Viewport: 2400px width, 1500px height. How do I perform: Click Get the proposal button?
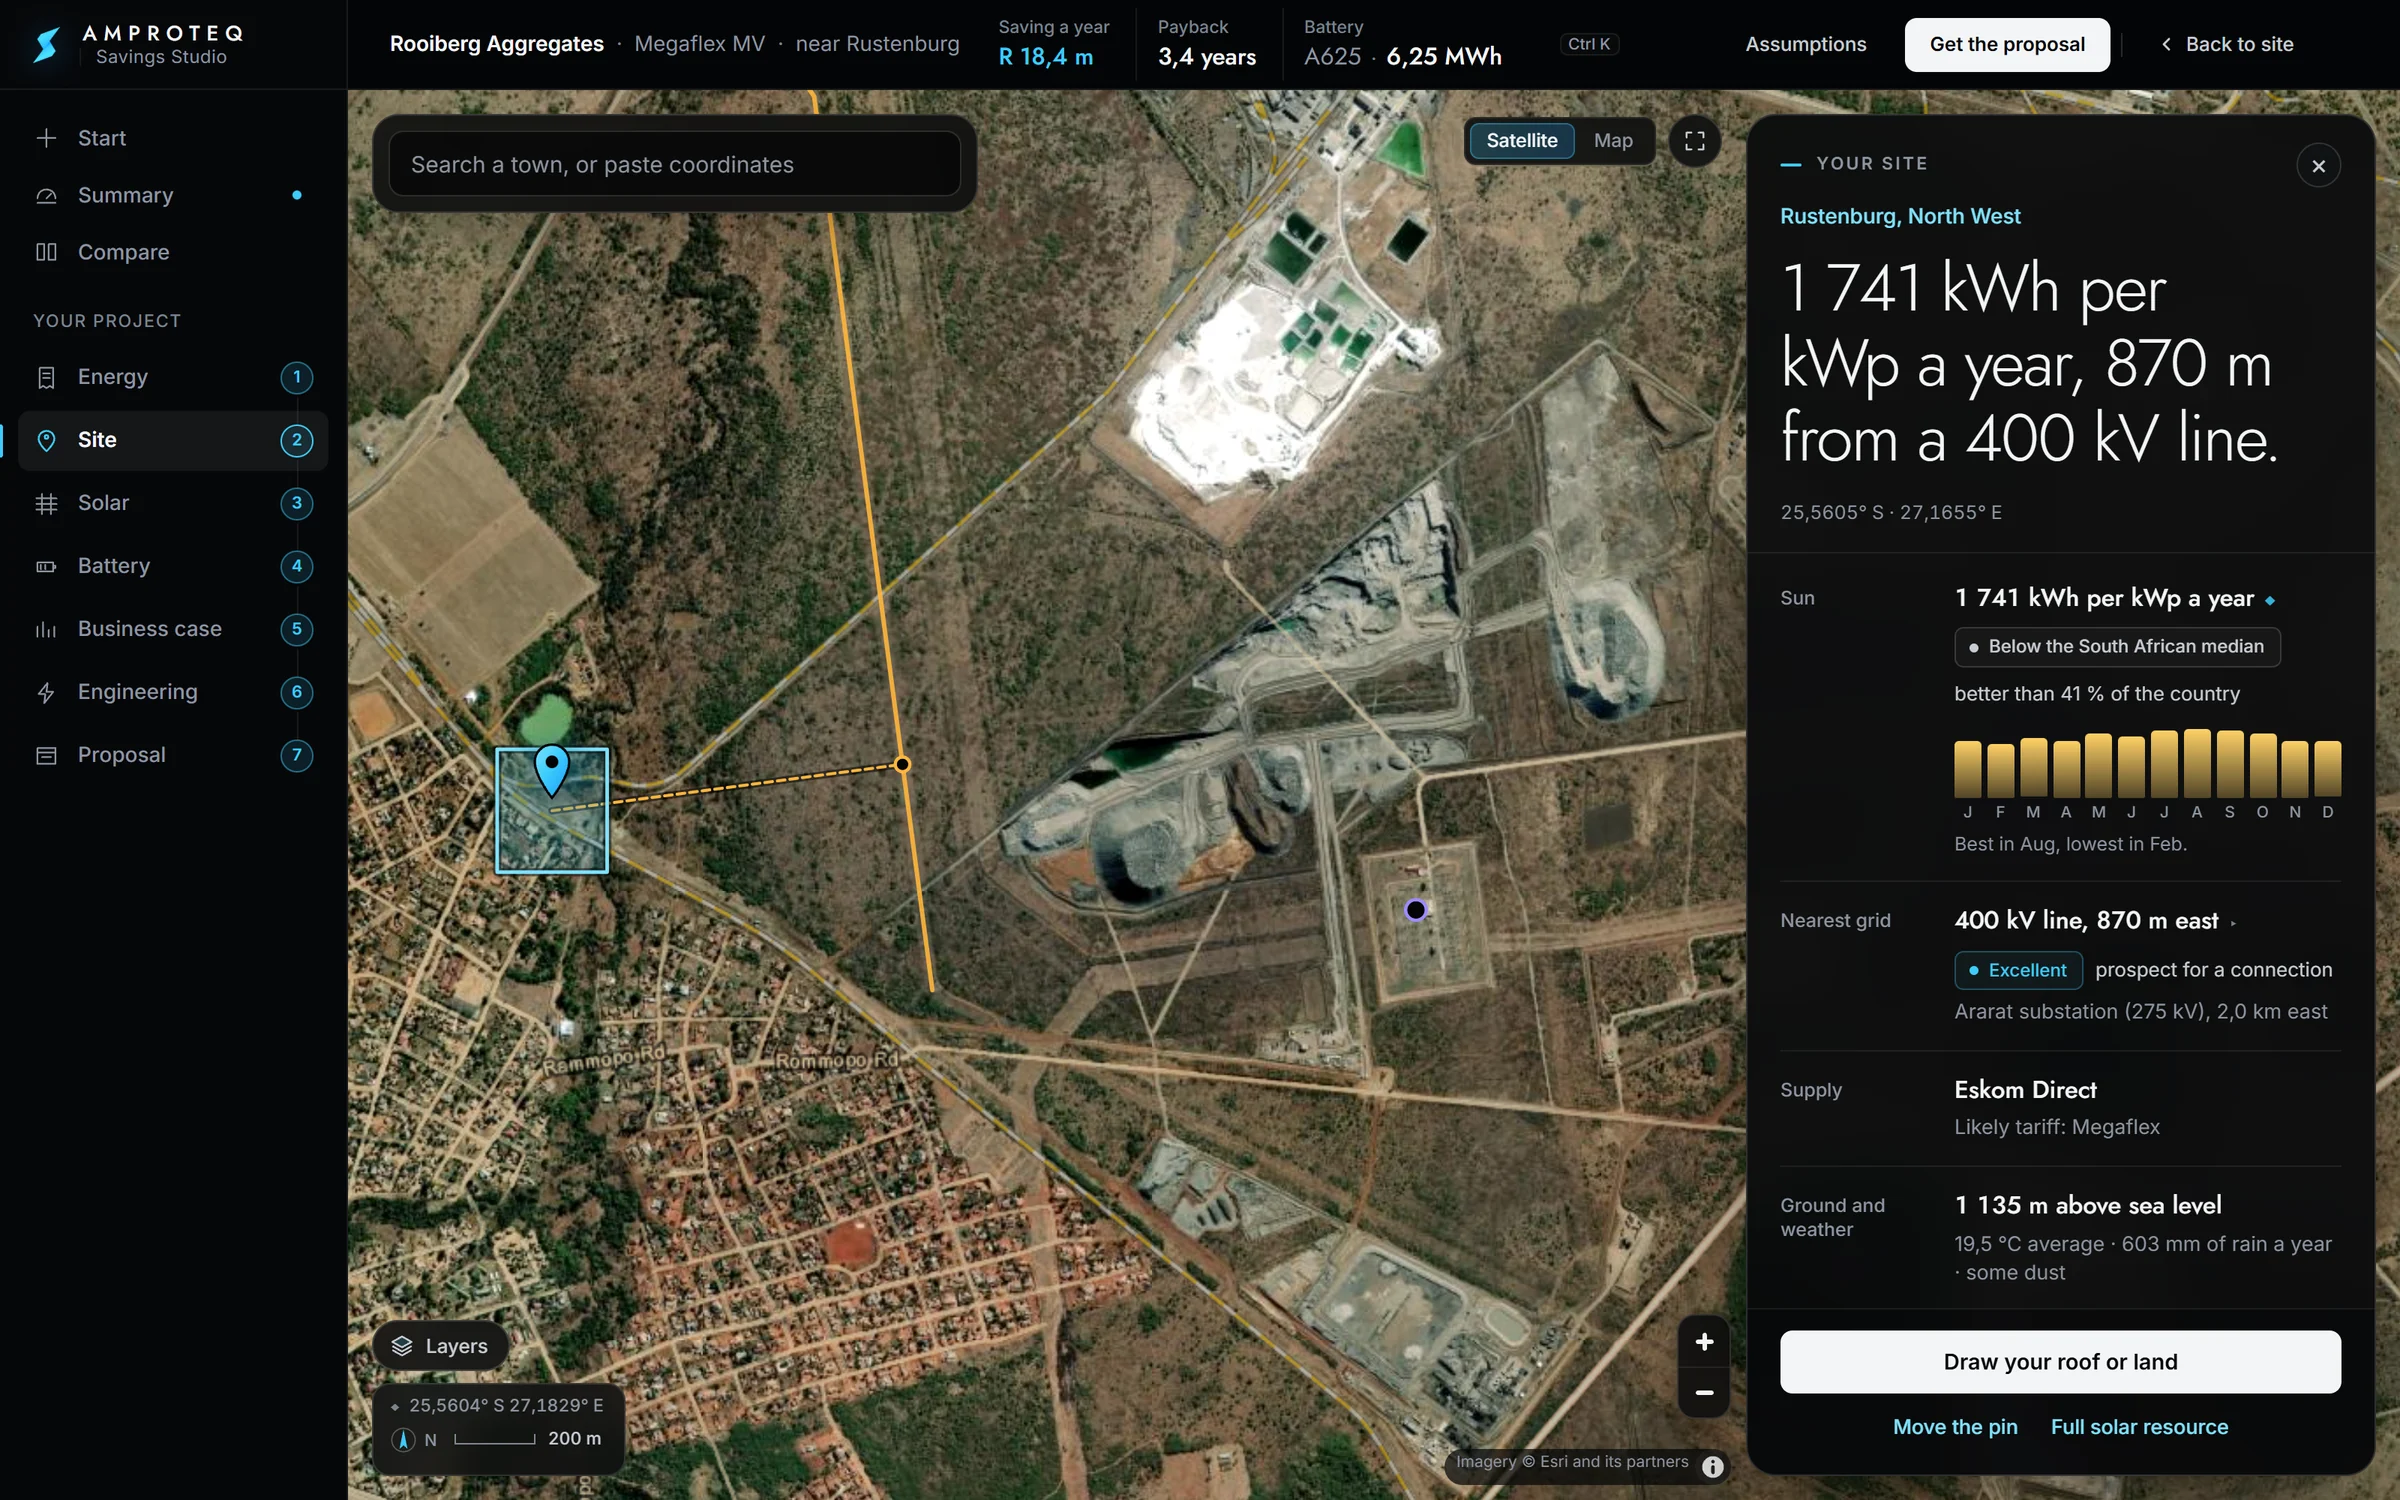(2006, 44)
